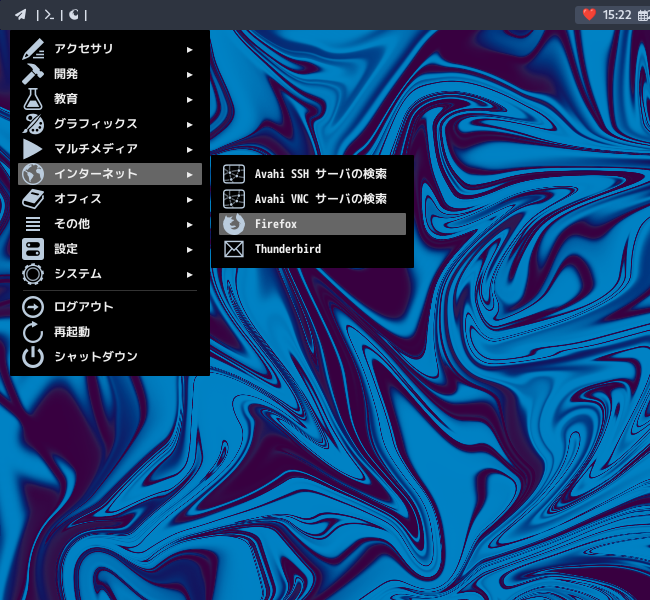Click the インターネット globe icon
Viewport: 650px width, 600px height.
pos(33,174)
